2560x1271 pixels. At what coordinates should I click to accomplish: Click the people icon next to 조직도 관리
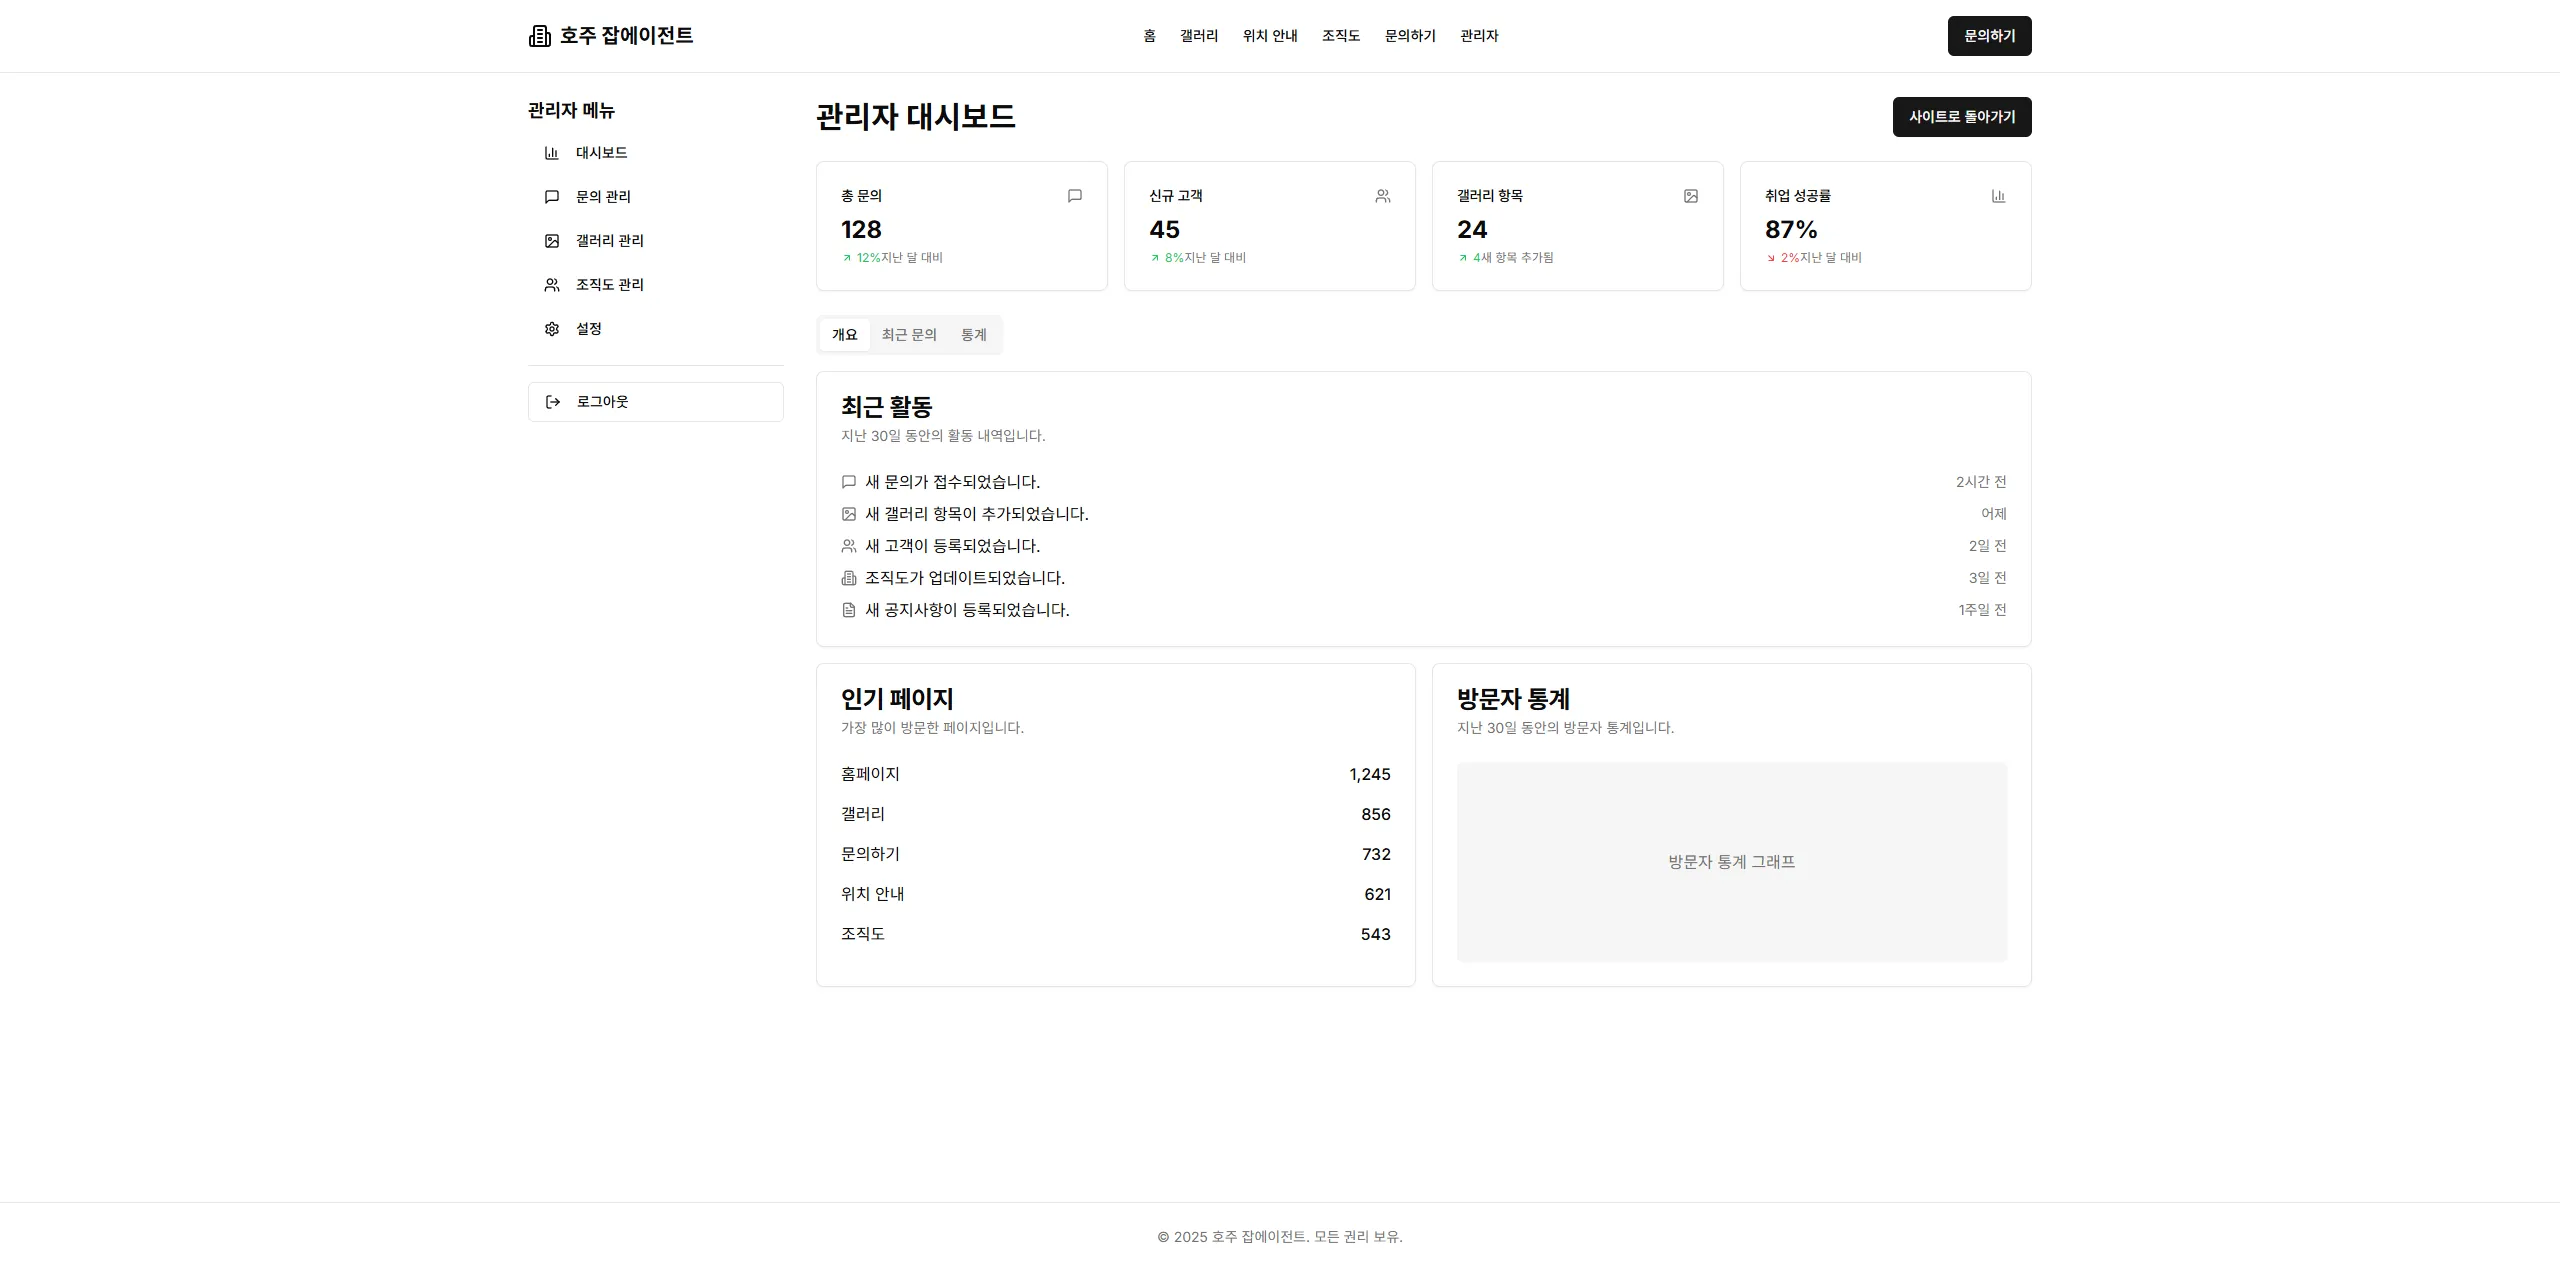(552, 285)
